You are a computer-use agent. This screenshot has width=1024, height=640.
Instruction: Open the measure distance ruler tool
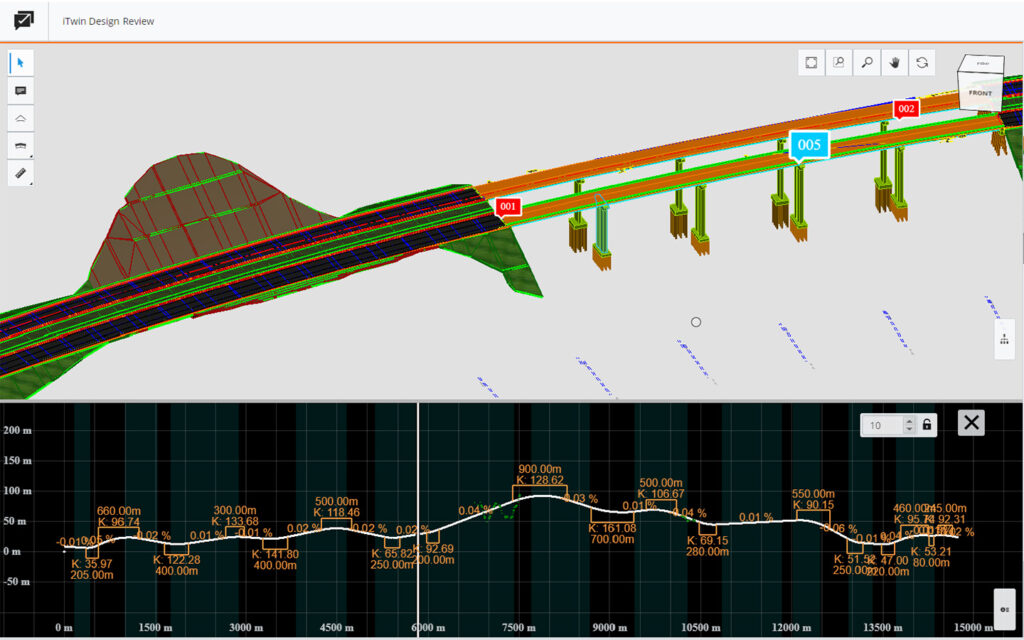(21, 174)
